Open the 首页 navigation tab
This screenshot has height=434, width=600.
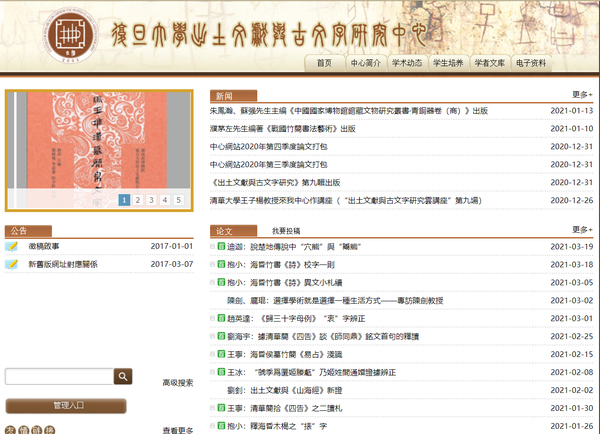324,63
